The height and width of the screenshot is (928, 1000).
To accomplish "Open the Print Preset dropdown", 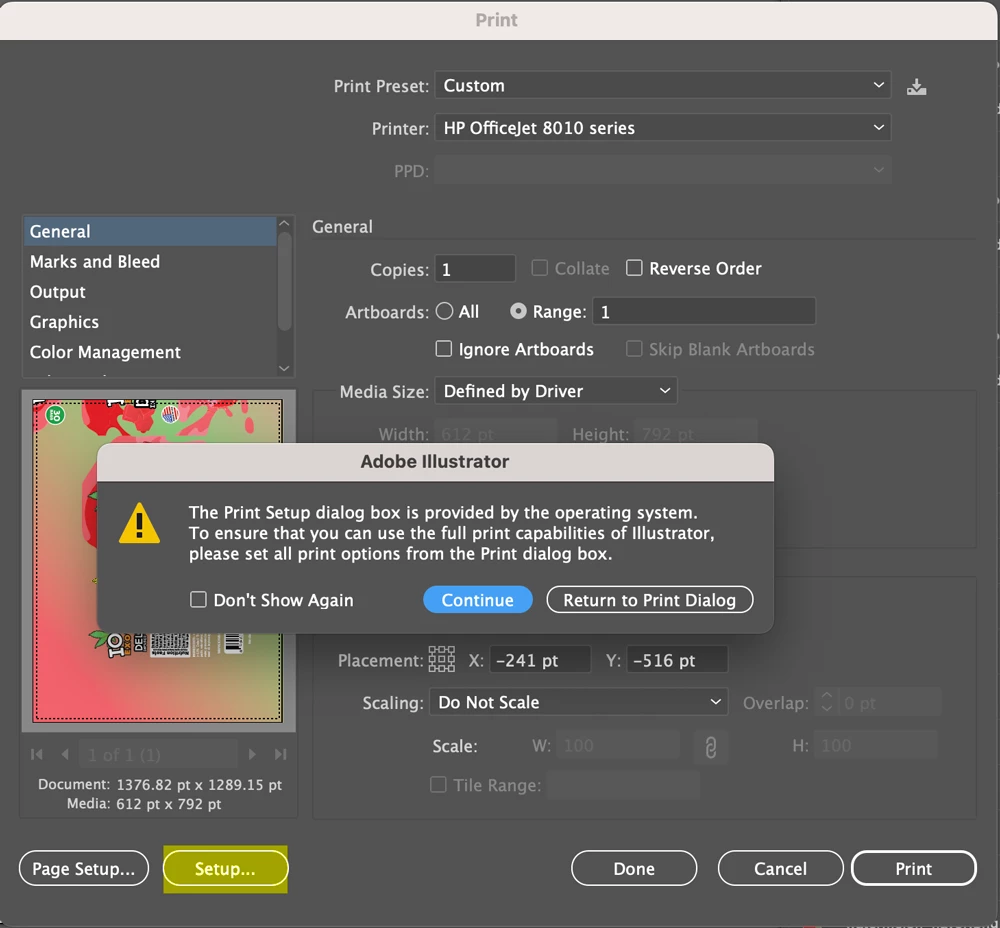I will (x=663, y=85).
